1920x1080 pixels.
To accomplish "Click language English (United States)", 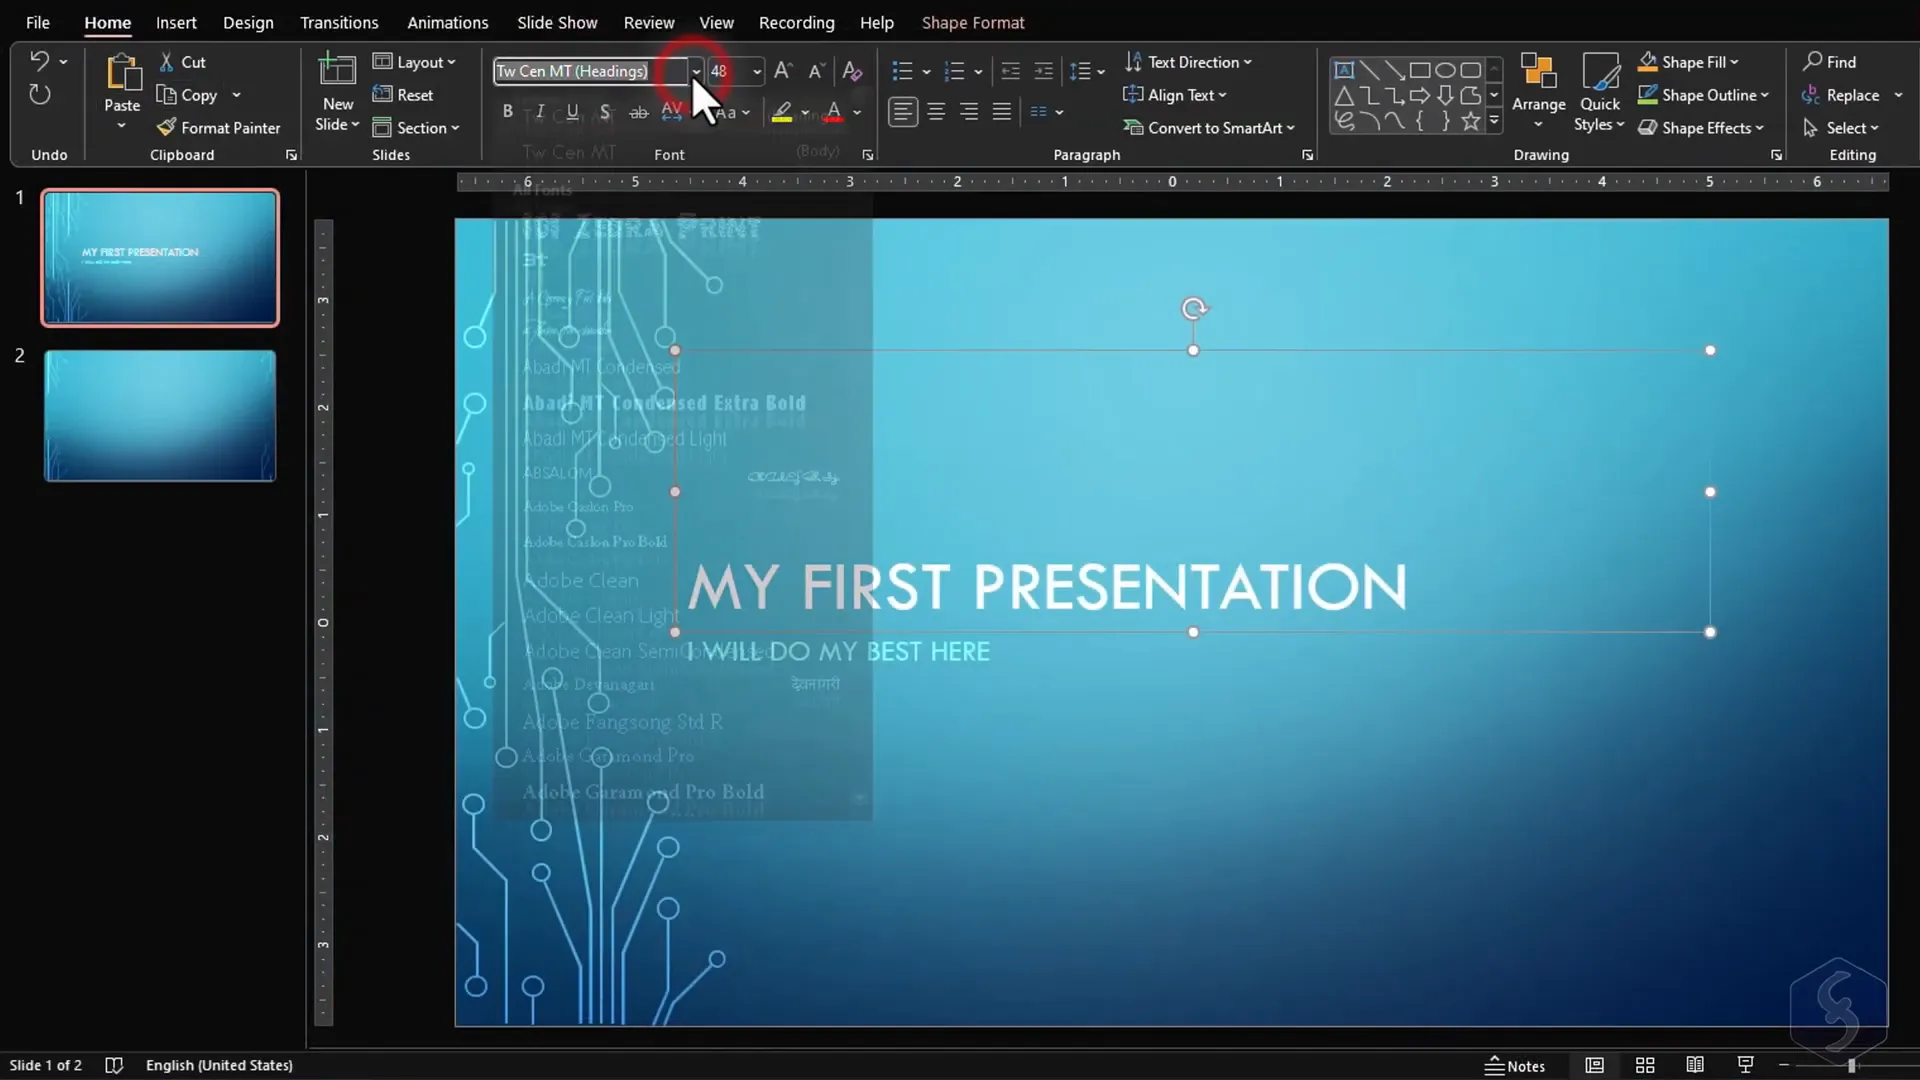I will point(219,1065).
